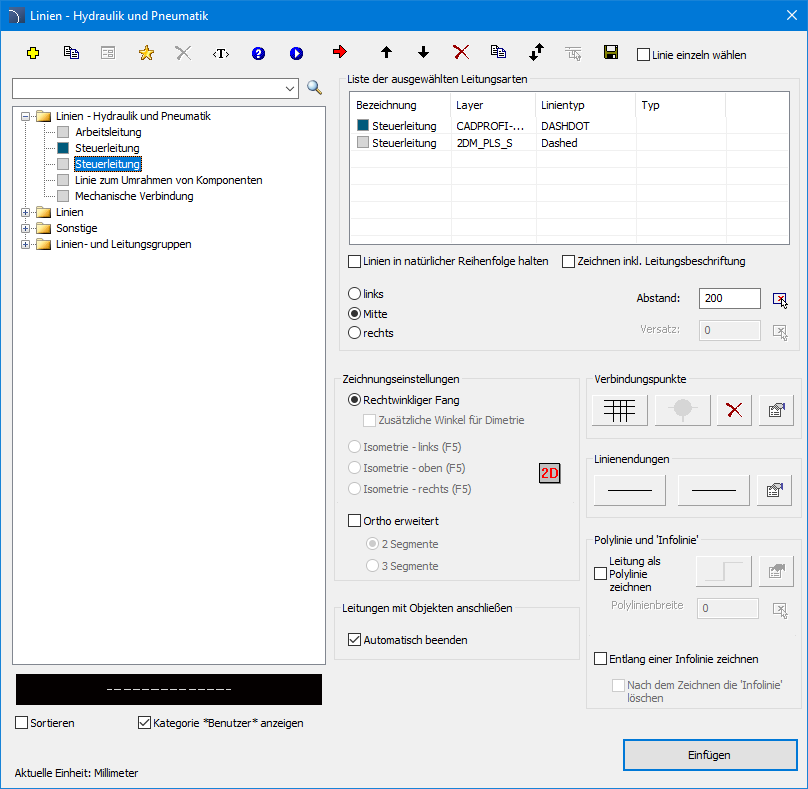Move selected line down with black down arrow
This screenshot has height=789, width=808.
[423, 52]
